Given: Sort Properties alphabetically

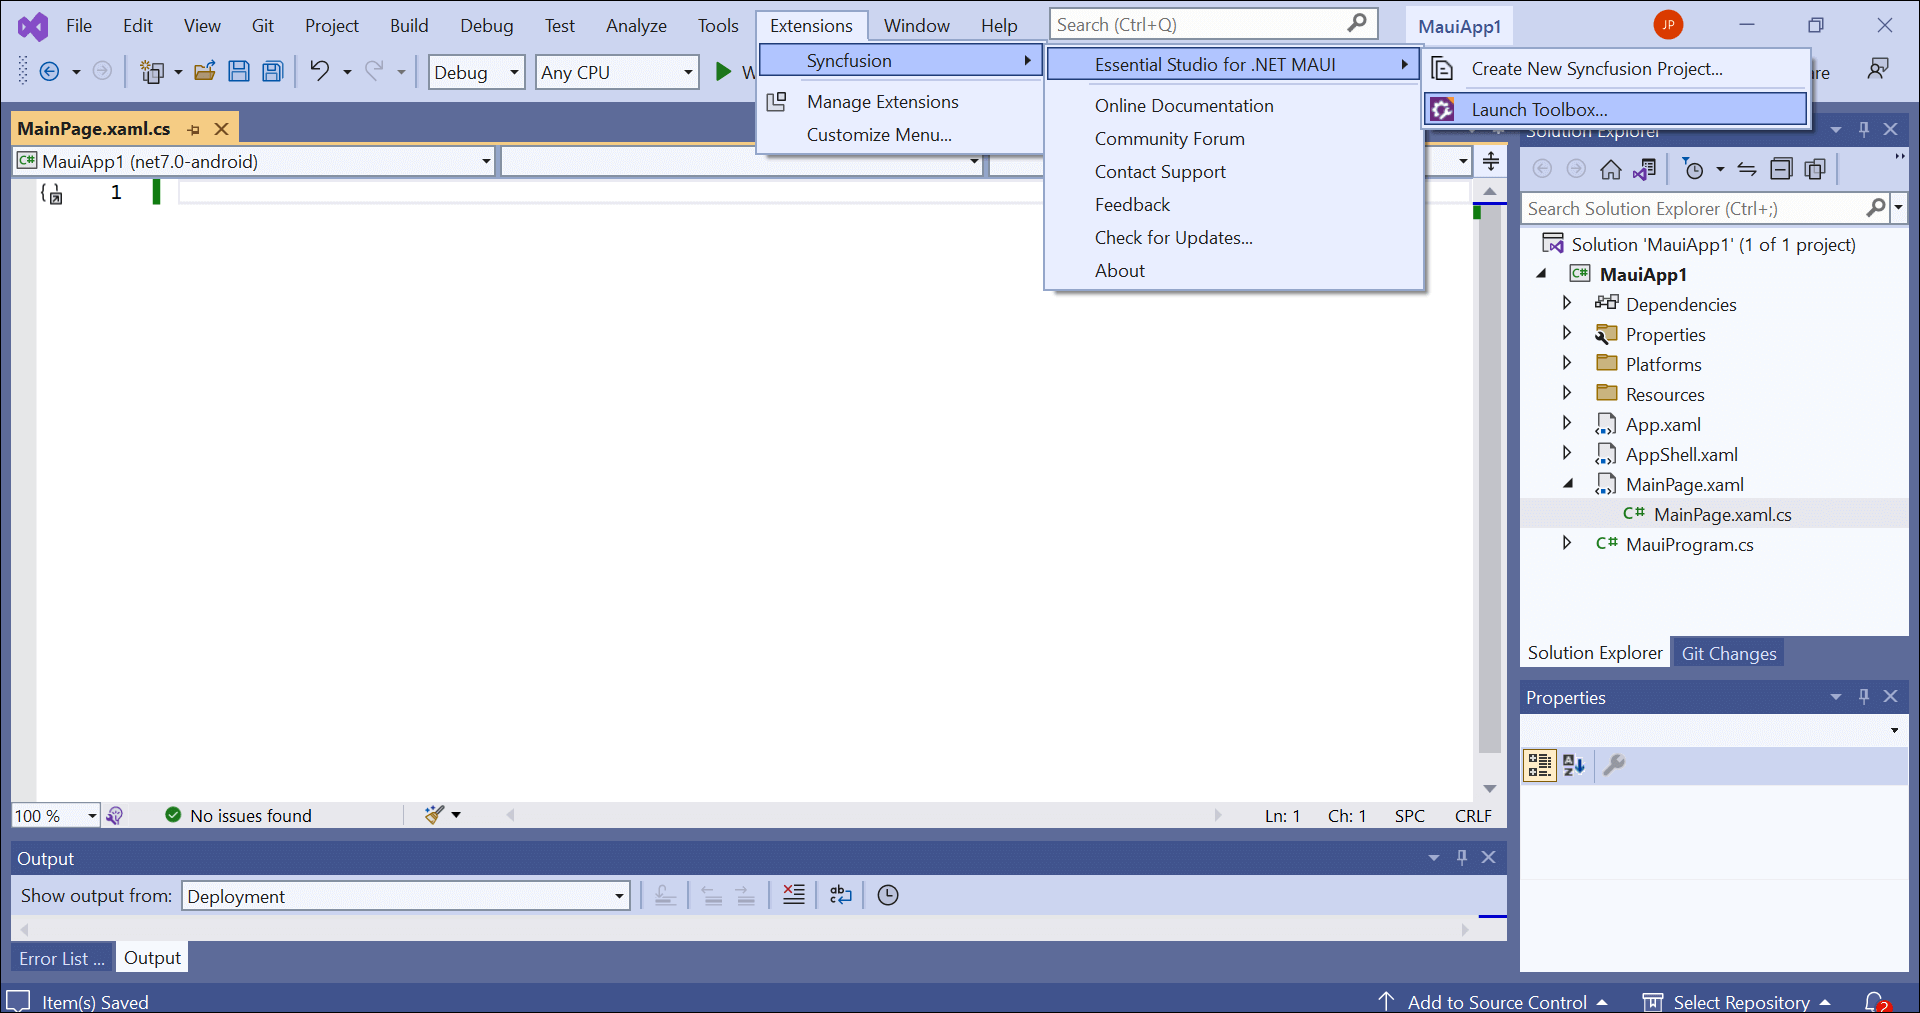Looking at the screenshot, I should 1573,765.
